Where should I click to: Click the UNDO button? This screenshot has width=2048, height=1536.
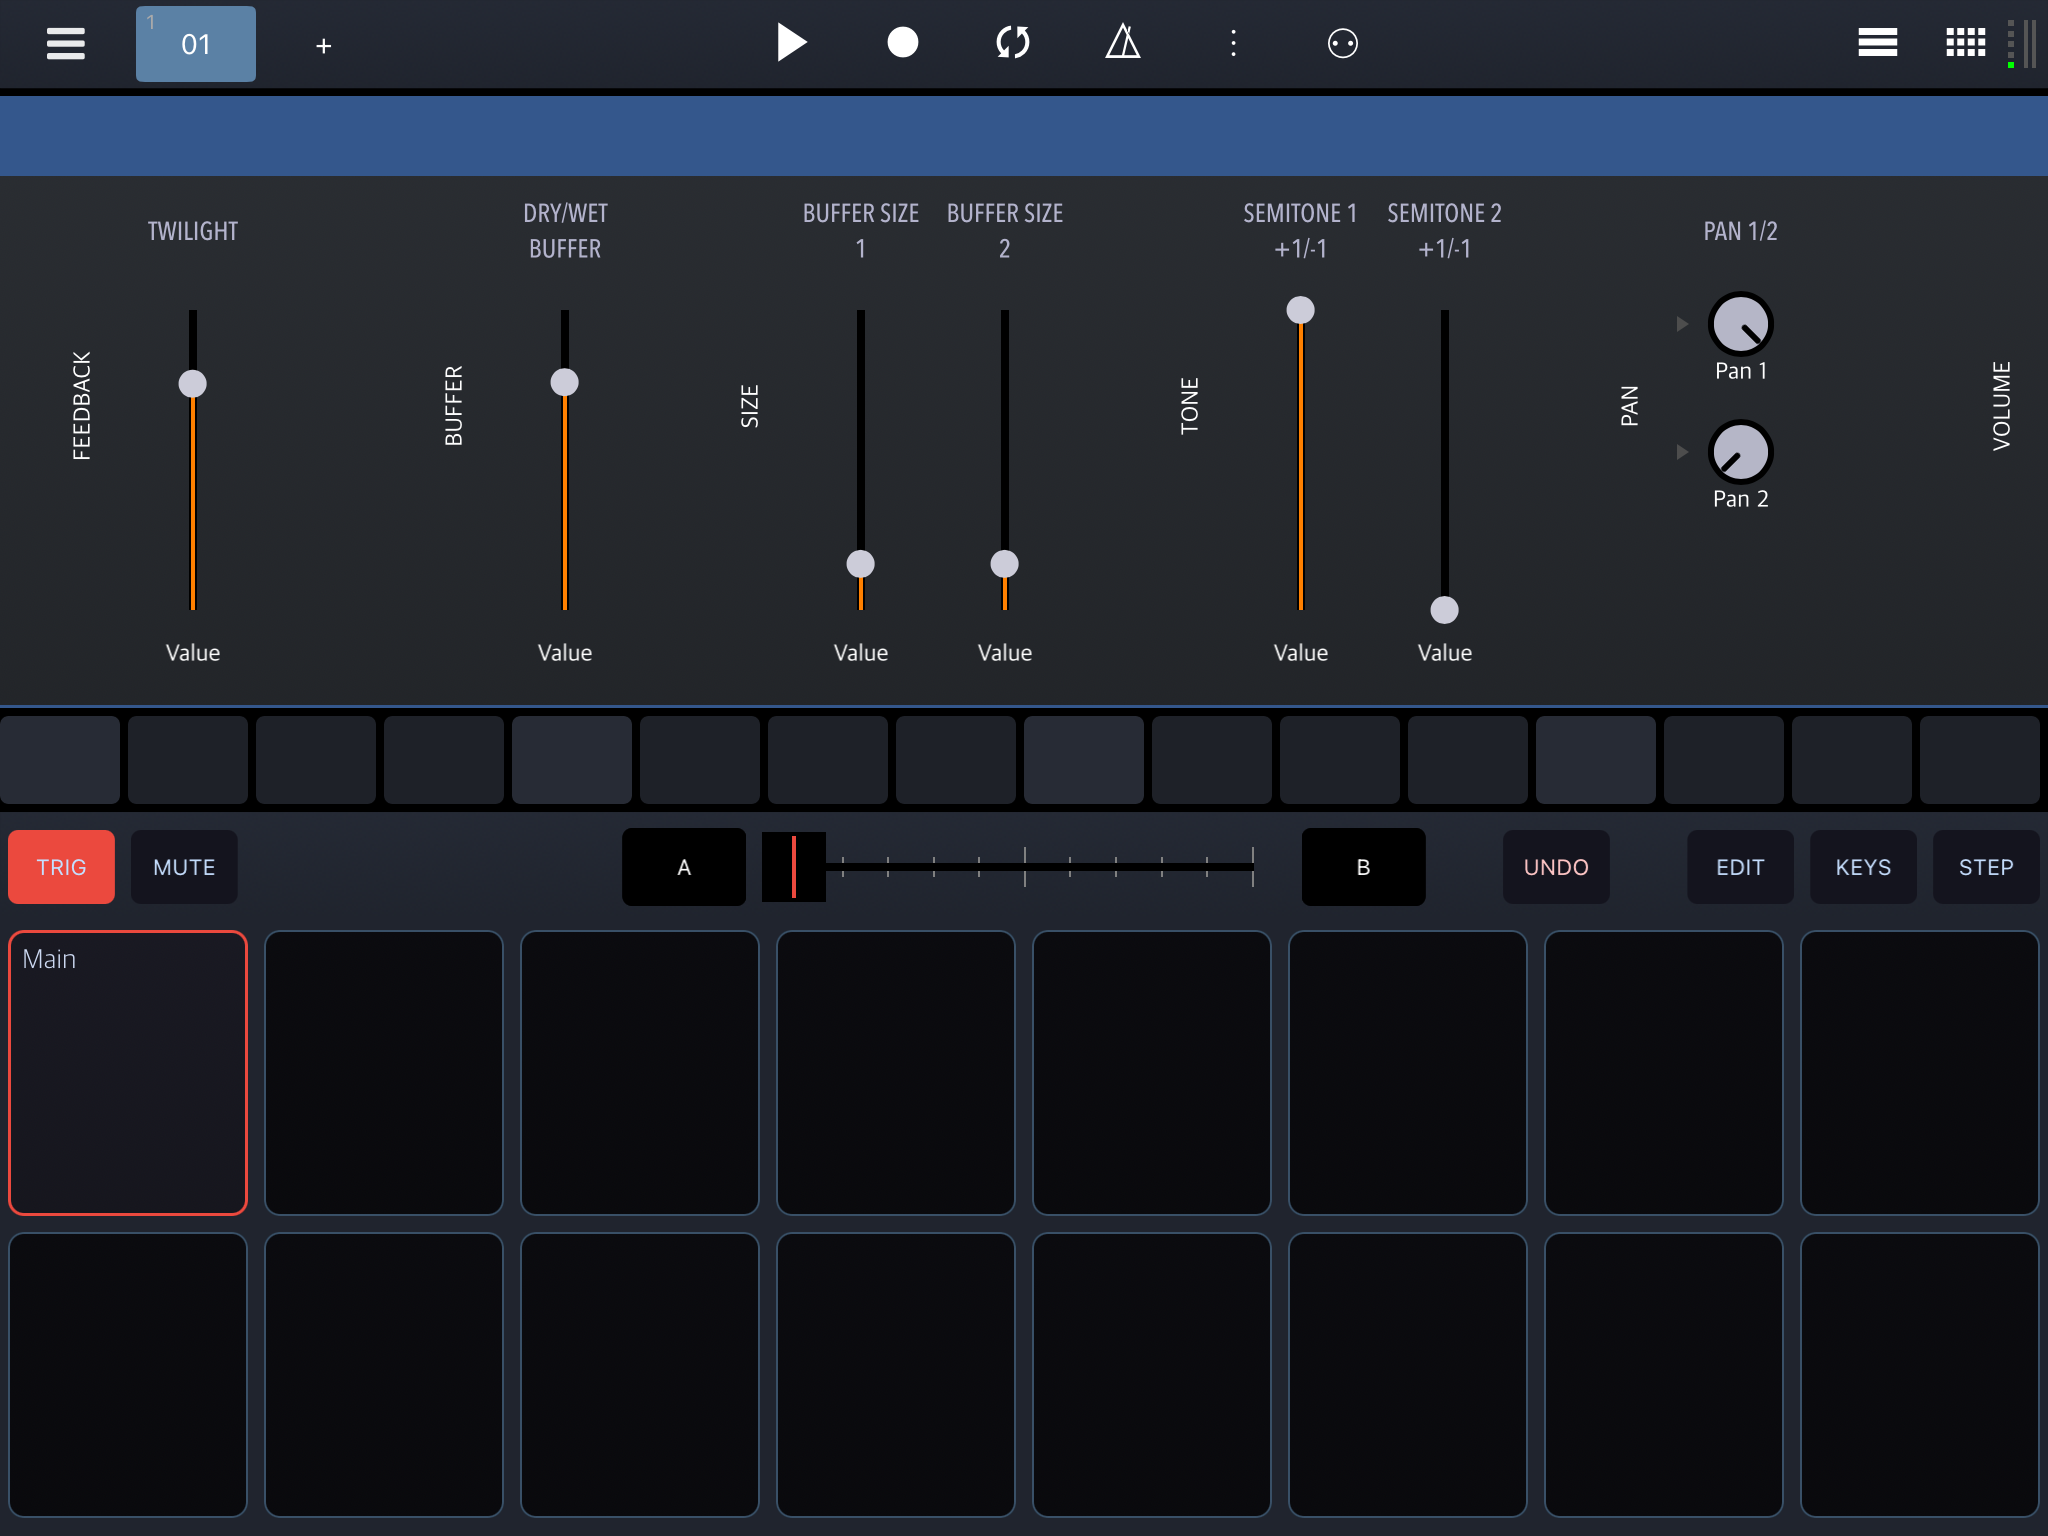tap(1556, 867)
